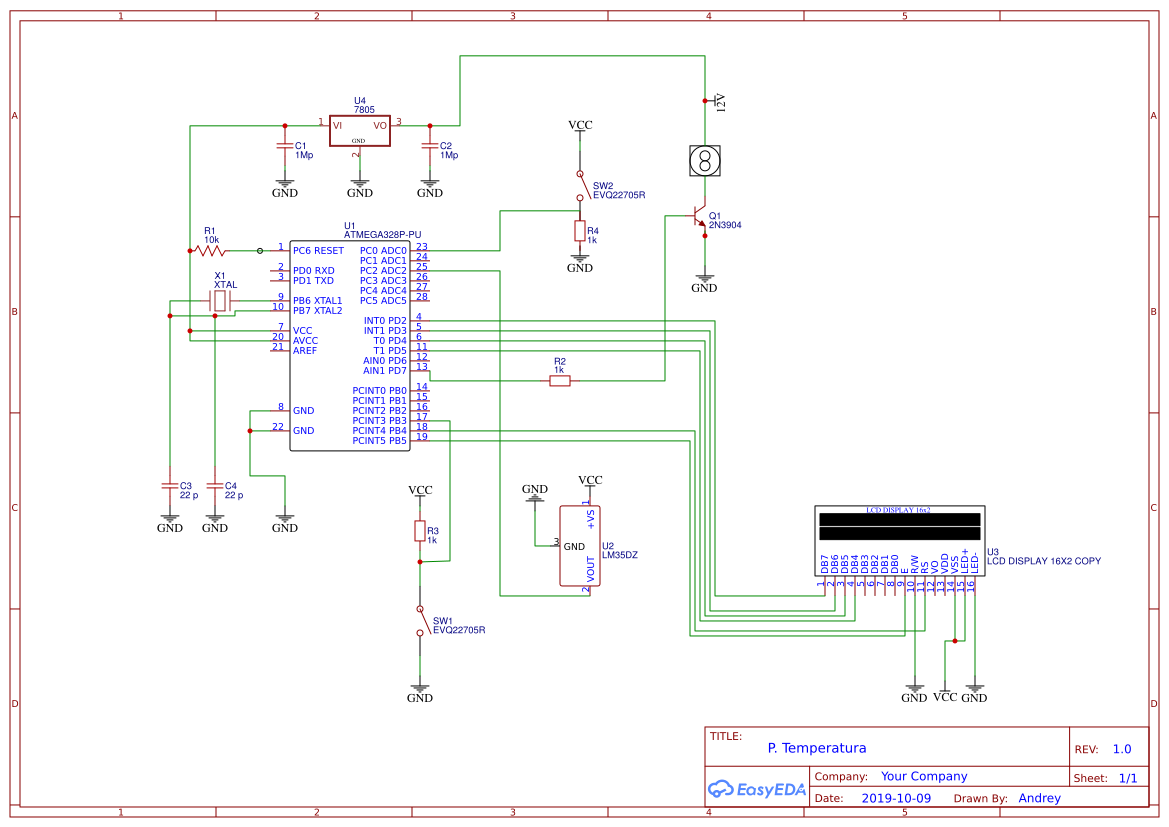1169x827 pixels.
Task: Click the 'EVQ22705R' label beside SW1
Action: click(459, 630)
